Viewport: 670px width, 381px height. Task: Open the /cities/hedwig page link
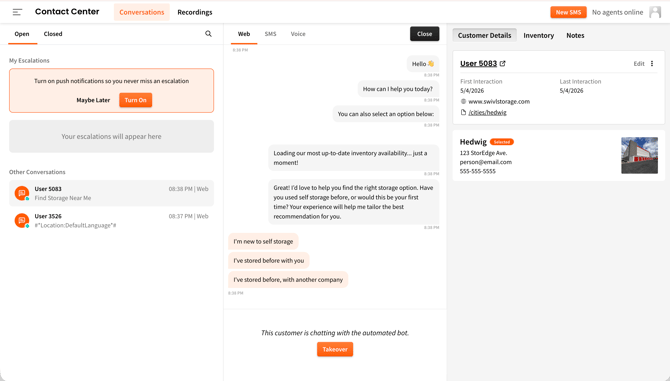488,113
